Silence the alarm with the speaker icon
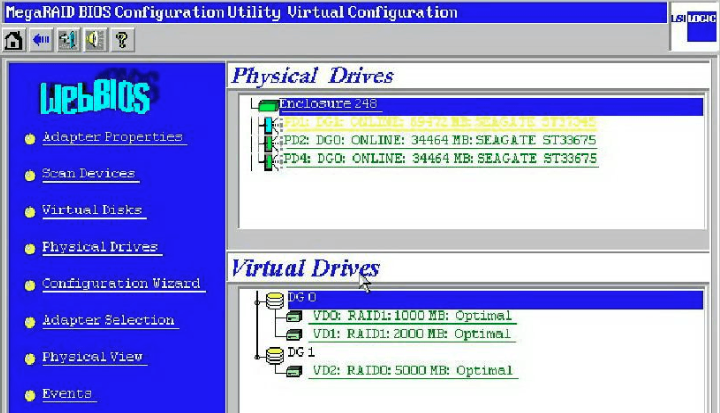The width and height of the screenshot is (720, 413). pos(95,40)
